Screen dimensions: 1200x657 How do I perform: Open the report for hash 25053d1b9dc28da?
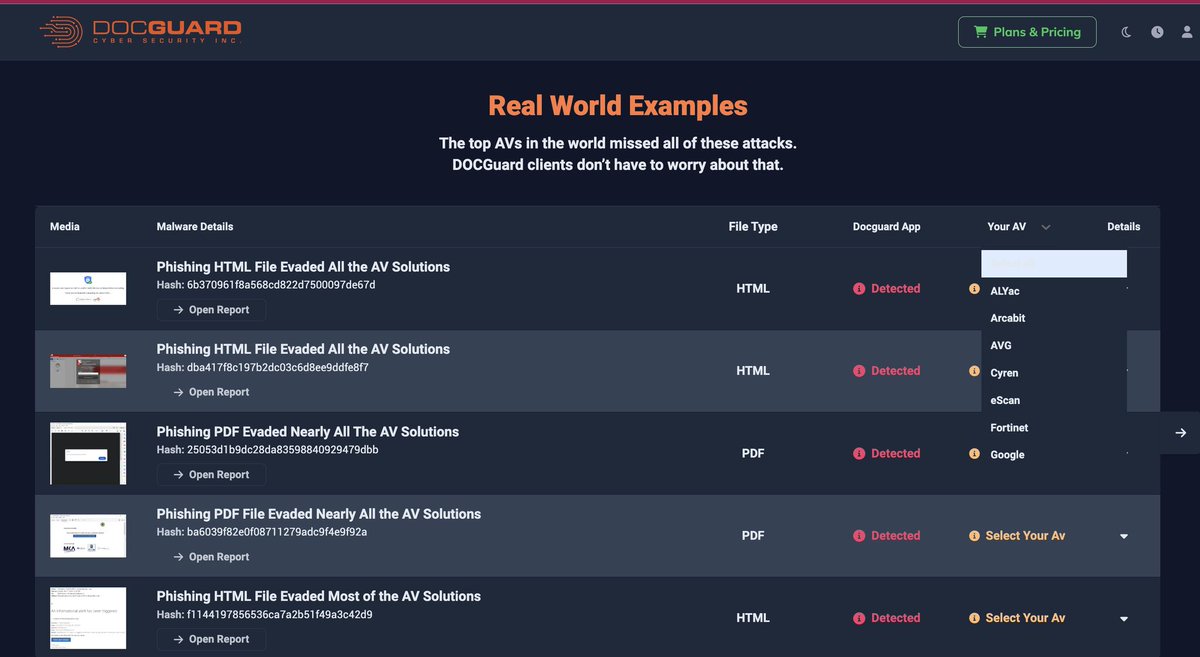pos(210,474)
